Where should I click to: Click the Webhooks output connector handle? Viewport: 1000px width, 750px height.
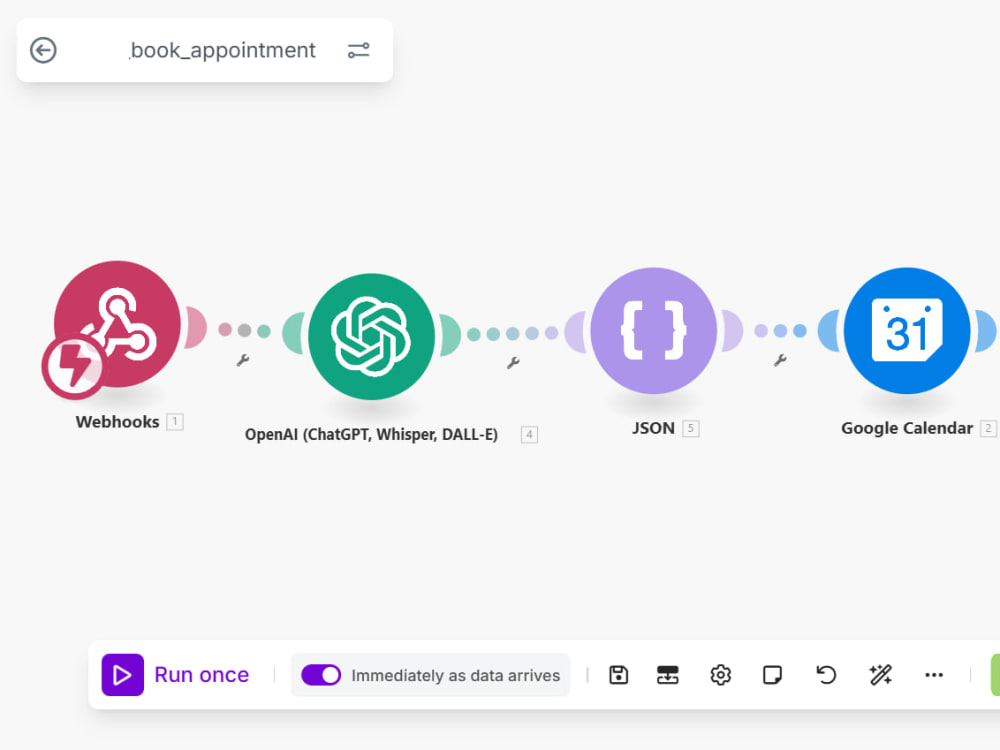(x=196, y=327)
